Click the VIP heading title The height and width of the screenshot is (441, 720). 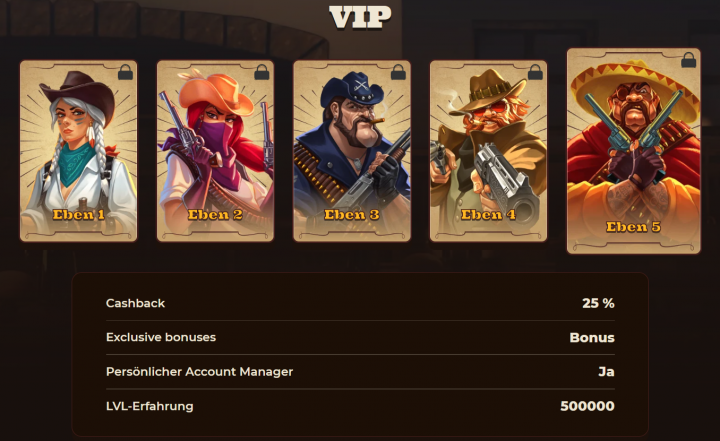[x=360, y=17]
